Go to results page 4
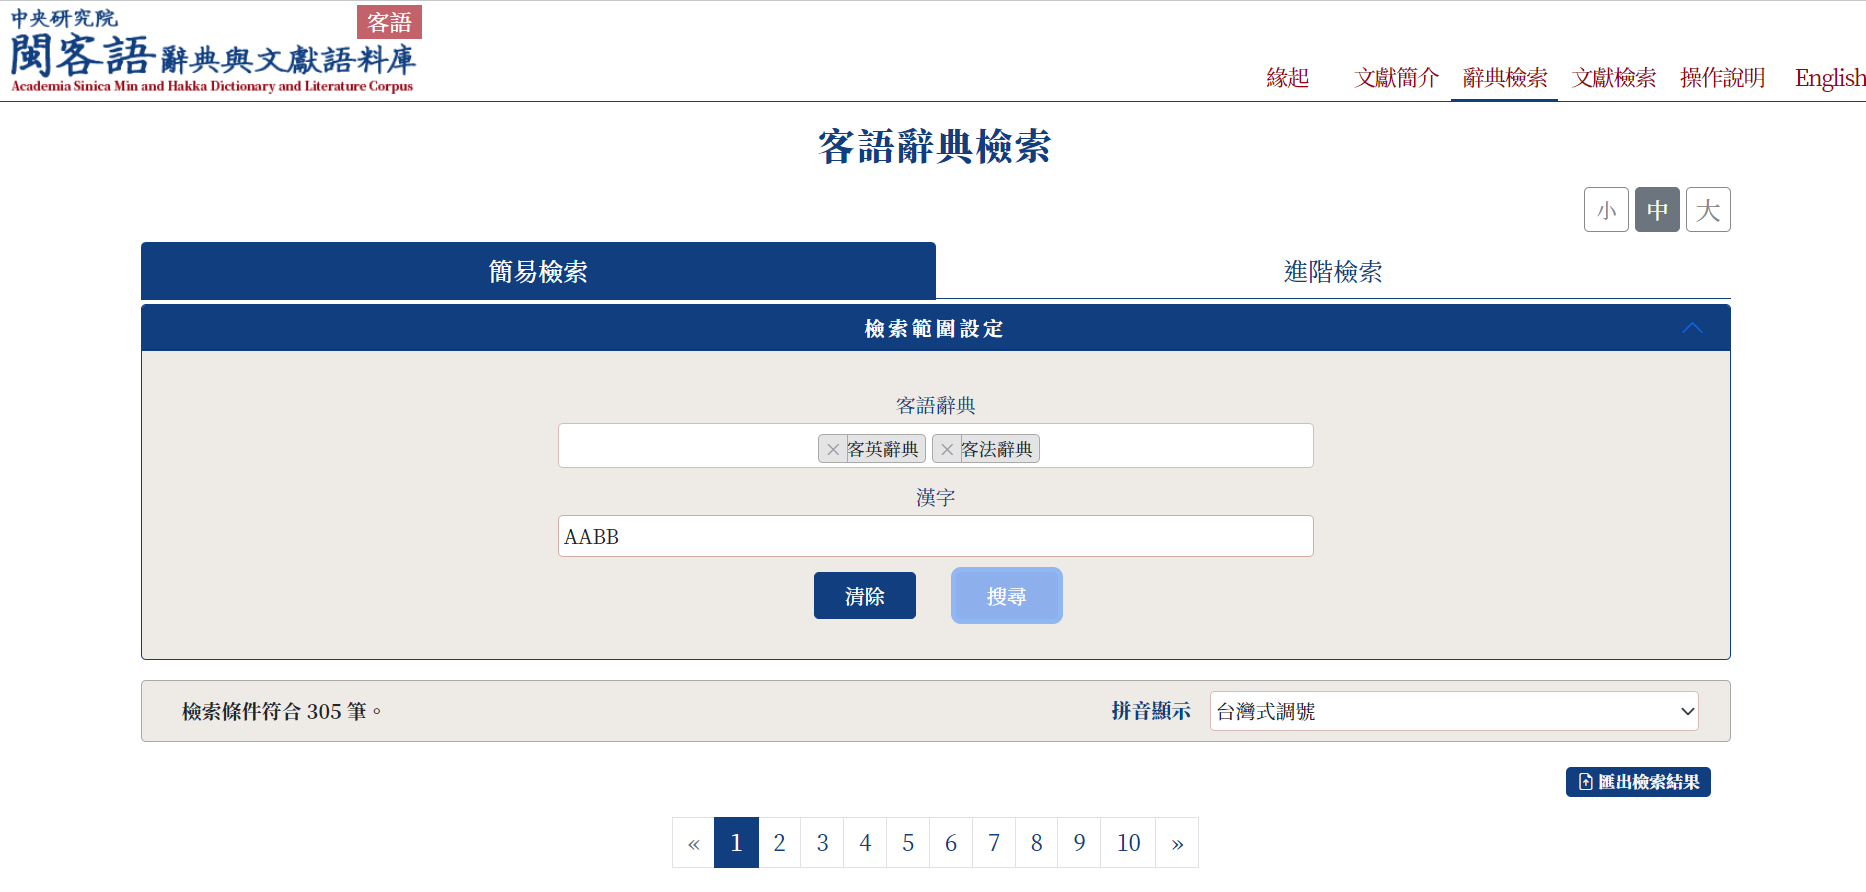This screenshot has height=892, width=1866. coord(865,843)
